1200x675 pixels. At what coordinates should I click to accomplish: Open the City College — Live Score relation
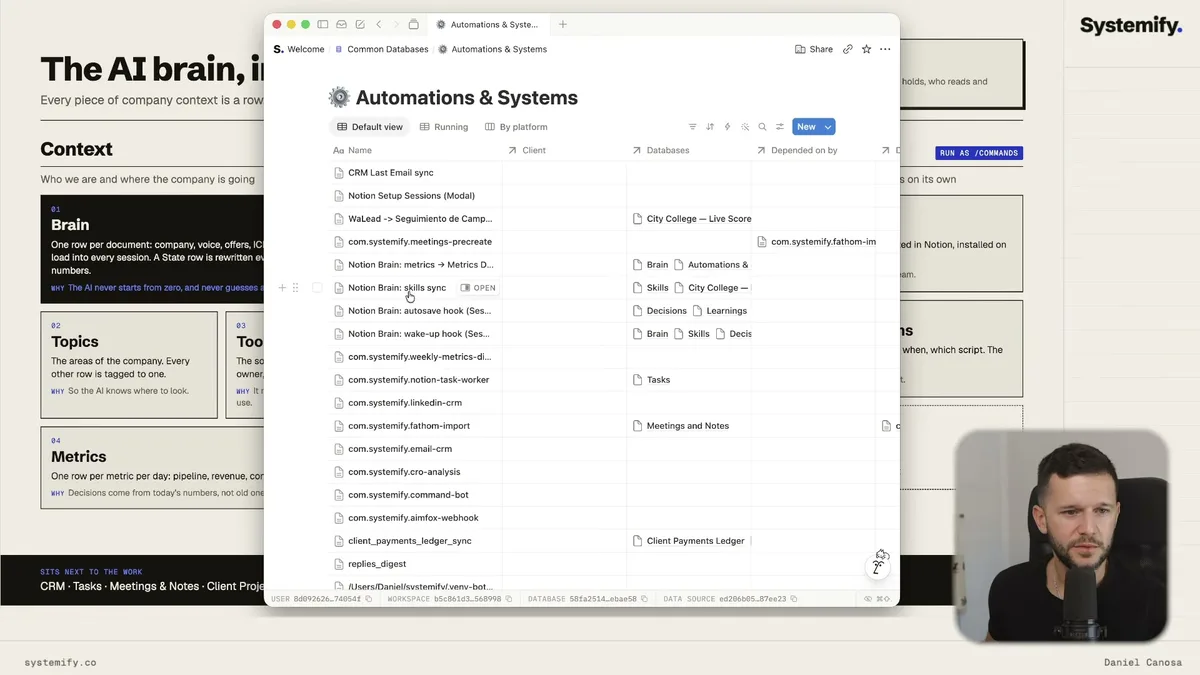[692, 219]
